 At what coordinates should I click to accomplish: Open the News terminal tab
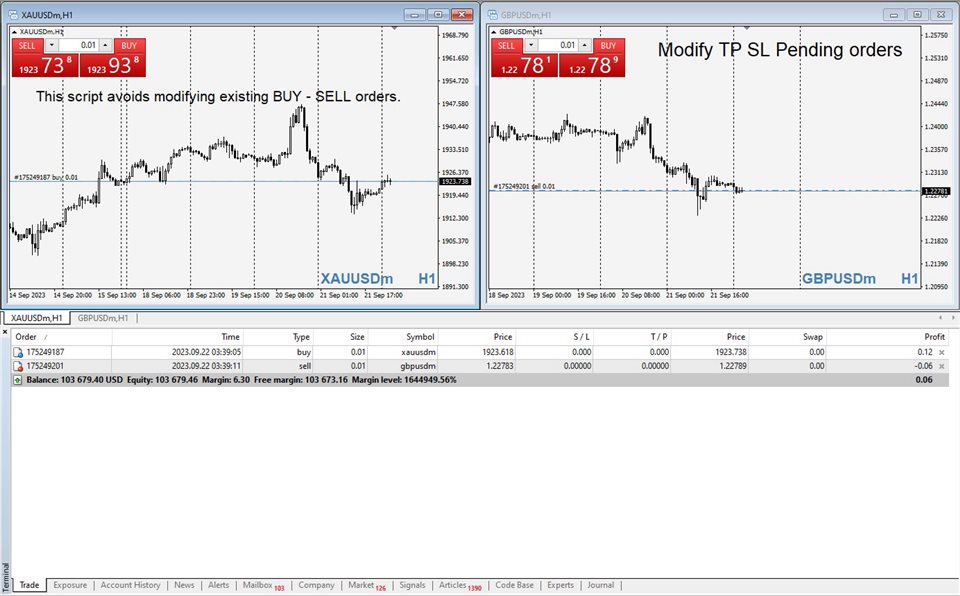(x=184, y=585)
